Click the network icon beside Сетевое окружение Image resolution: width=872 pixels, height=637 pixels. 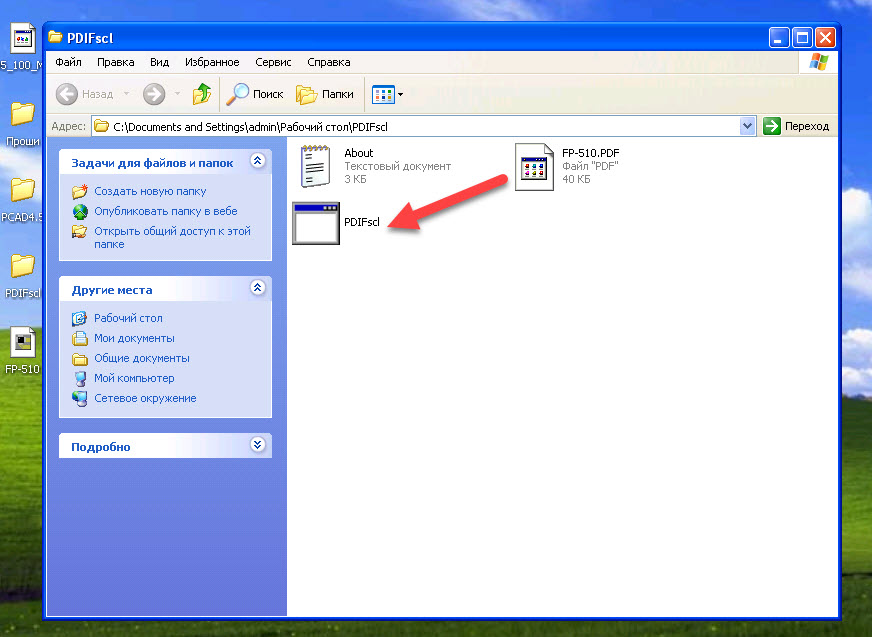pos(80,399)
